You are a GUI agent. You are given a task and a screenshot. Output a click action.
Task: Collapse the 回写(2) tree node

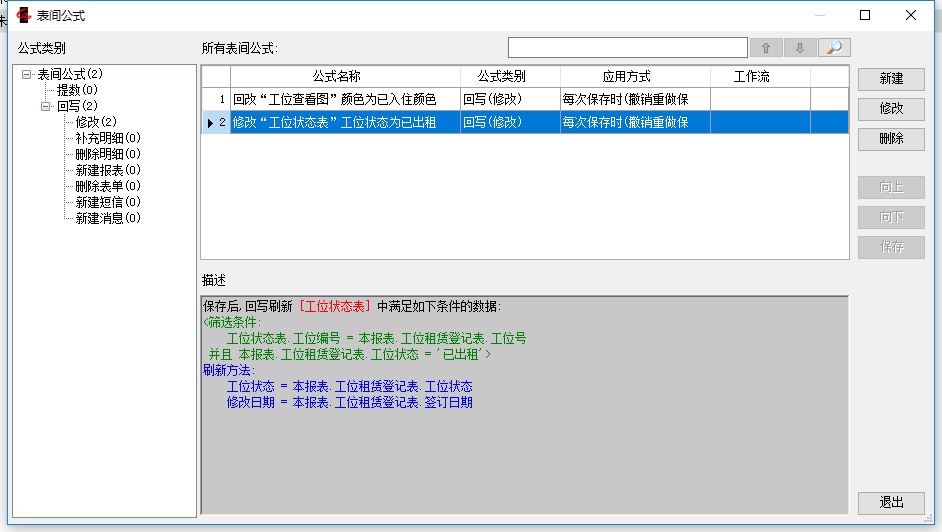click(46, 106)
